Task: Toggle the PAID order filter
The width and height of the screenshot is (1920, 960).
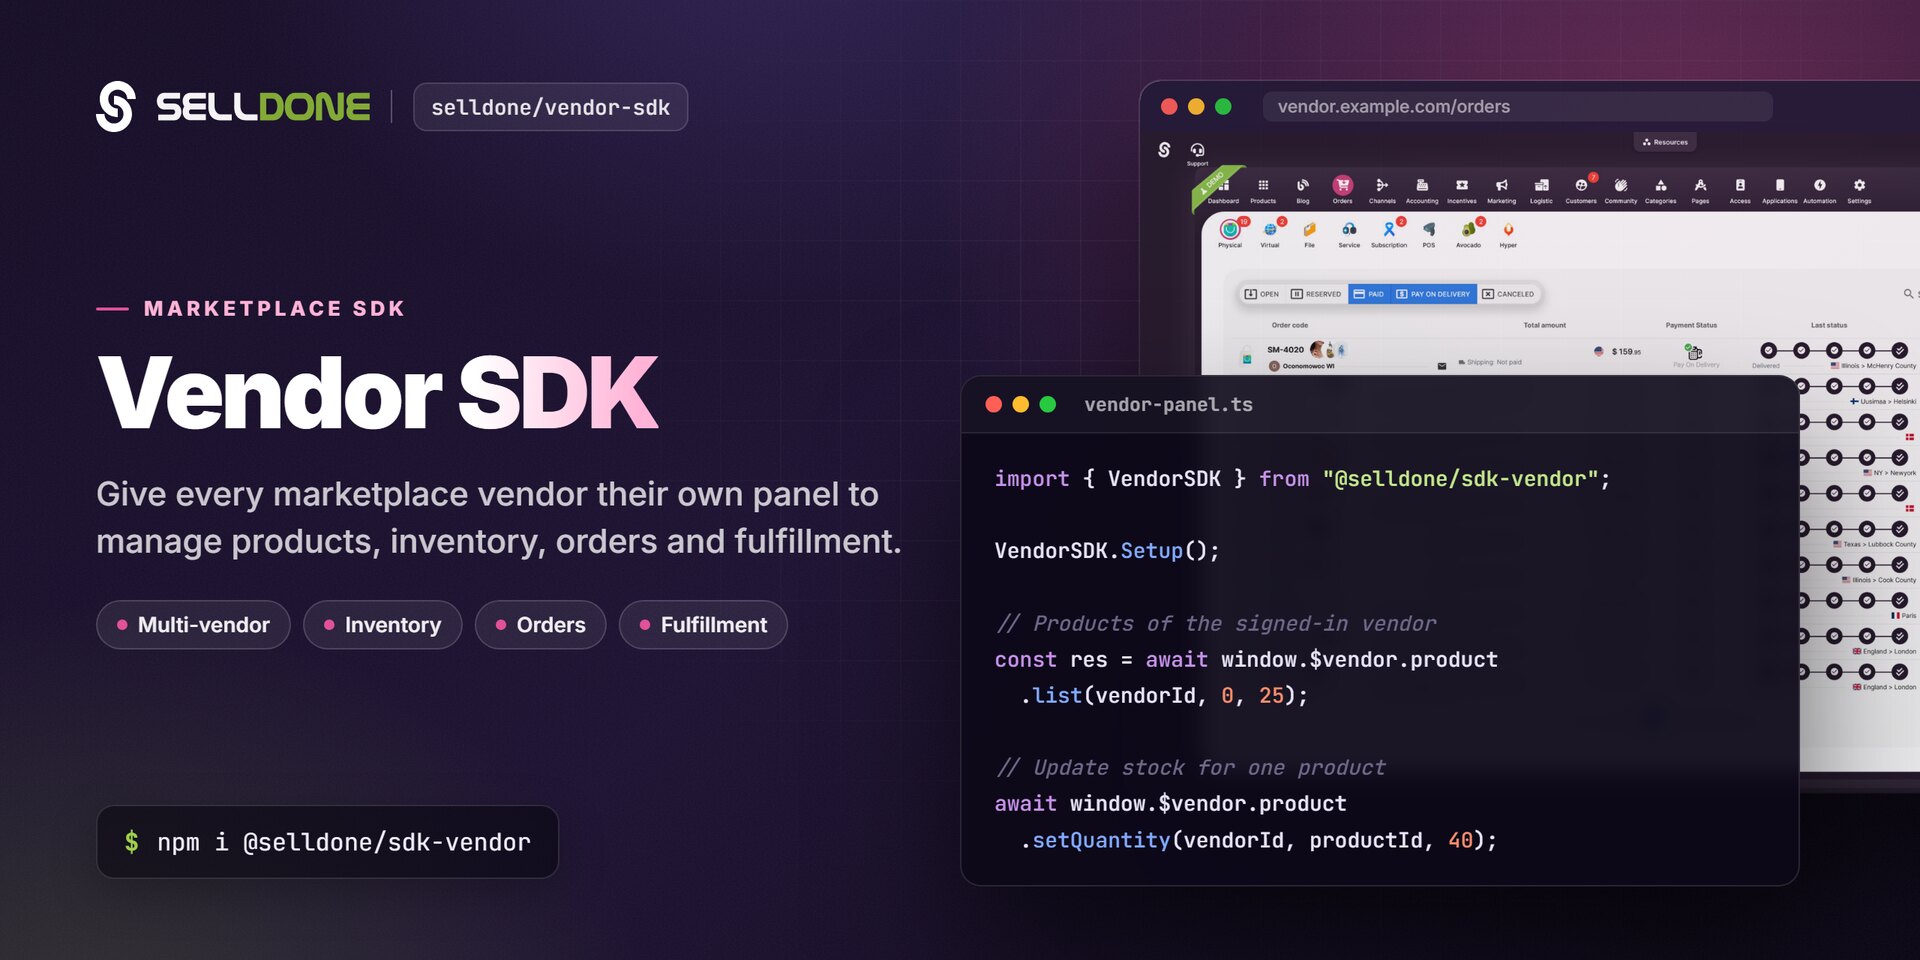Action: [x=1369, y=294]
